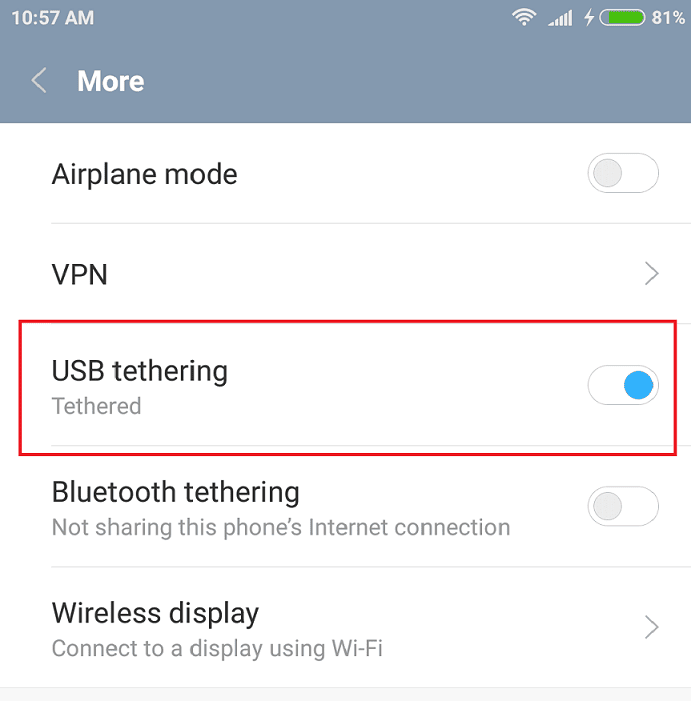The width and height of the screenshot is (691, 701).
Task: Tap the Connect to a display subtitle
Action: (217, 648)
